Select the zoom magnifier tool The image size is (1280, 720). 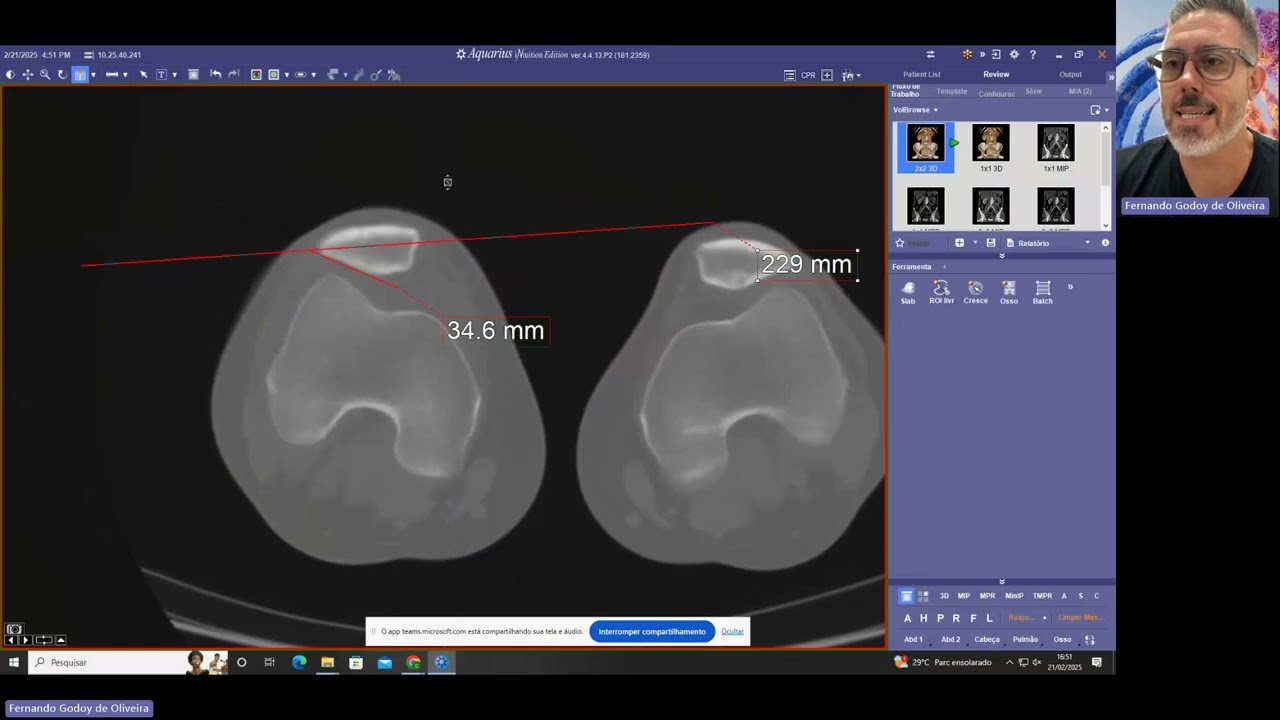tap(45, 75)
